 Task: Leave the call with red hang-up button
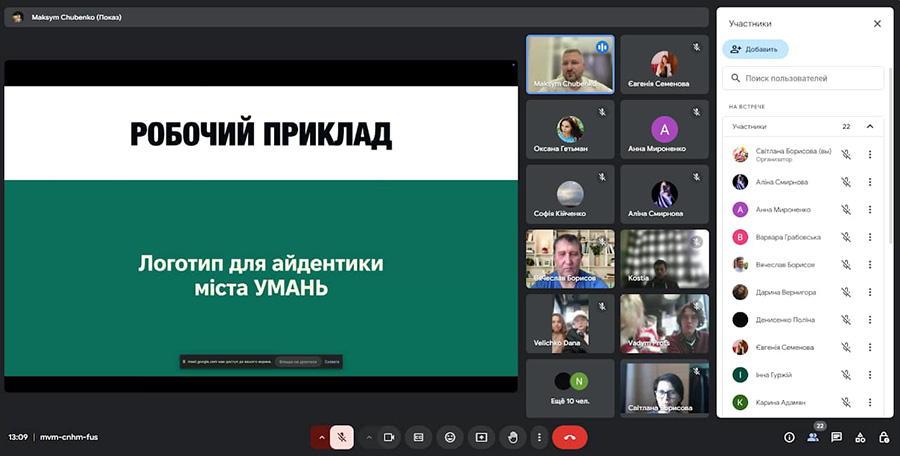click(x=569, y=438)
